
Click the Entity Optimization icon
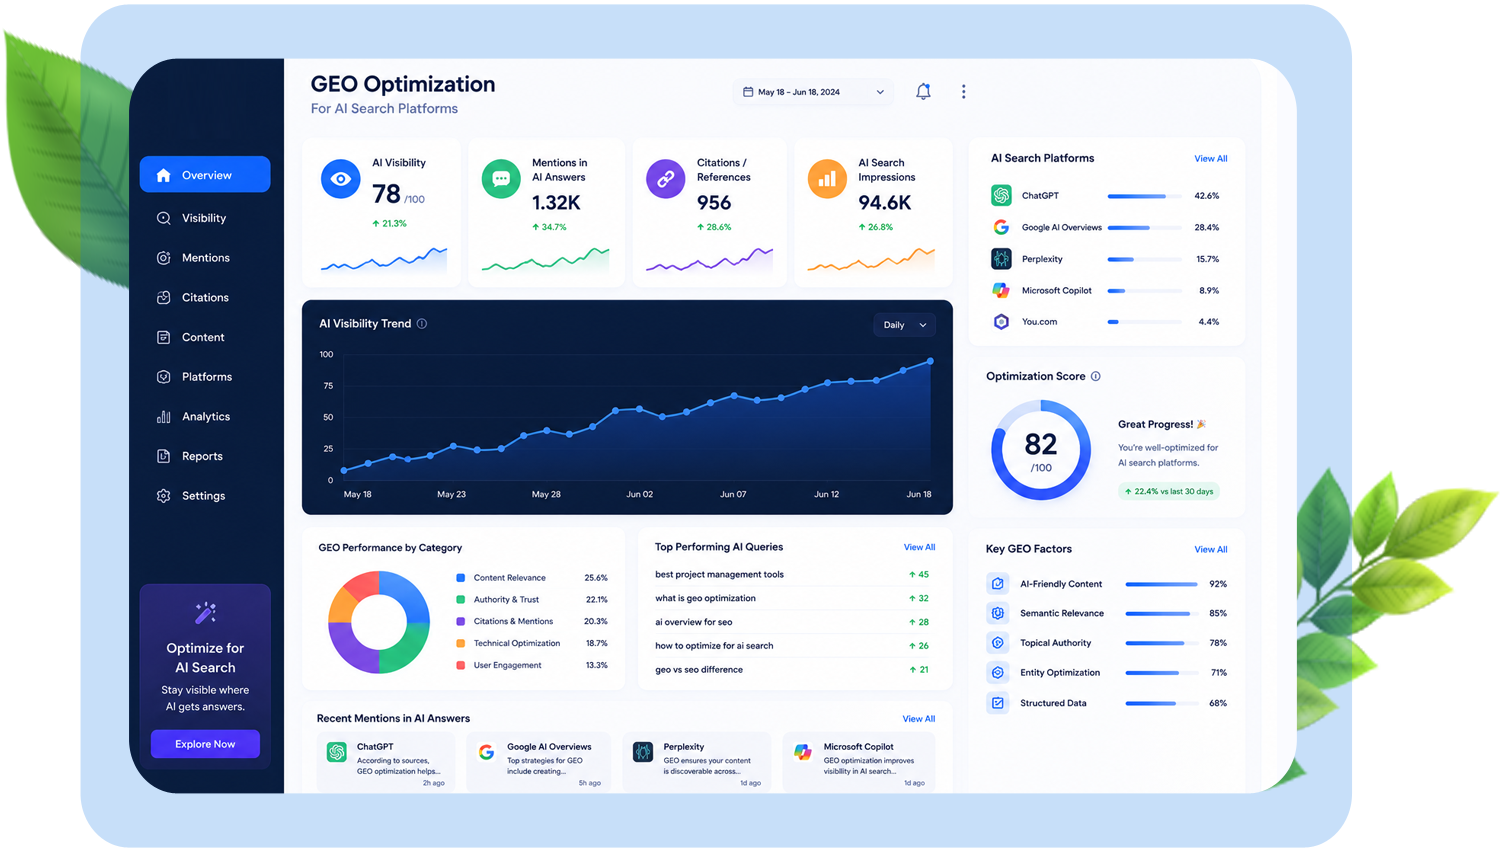click(998, 673)
